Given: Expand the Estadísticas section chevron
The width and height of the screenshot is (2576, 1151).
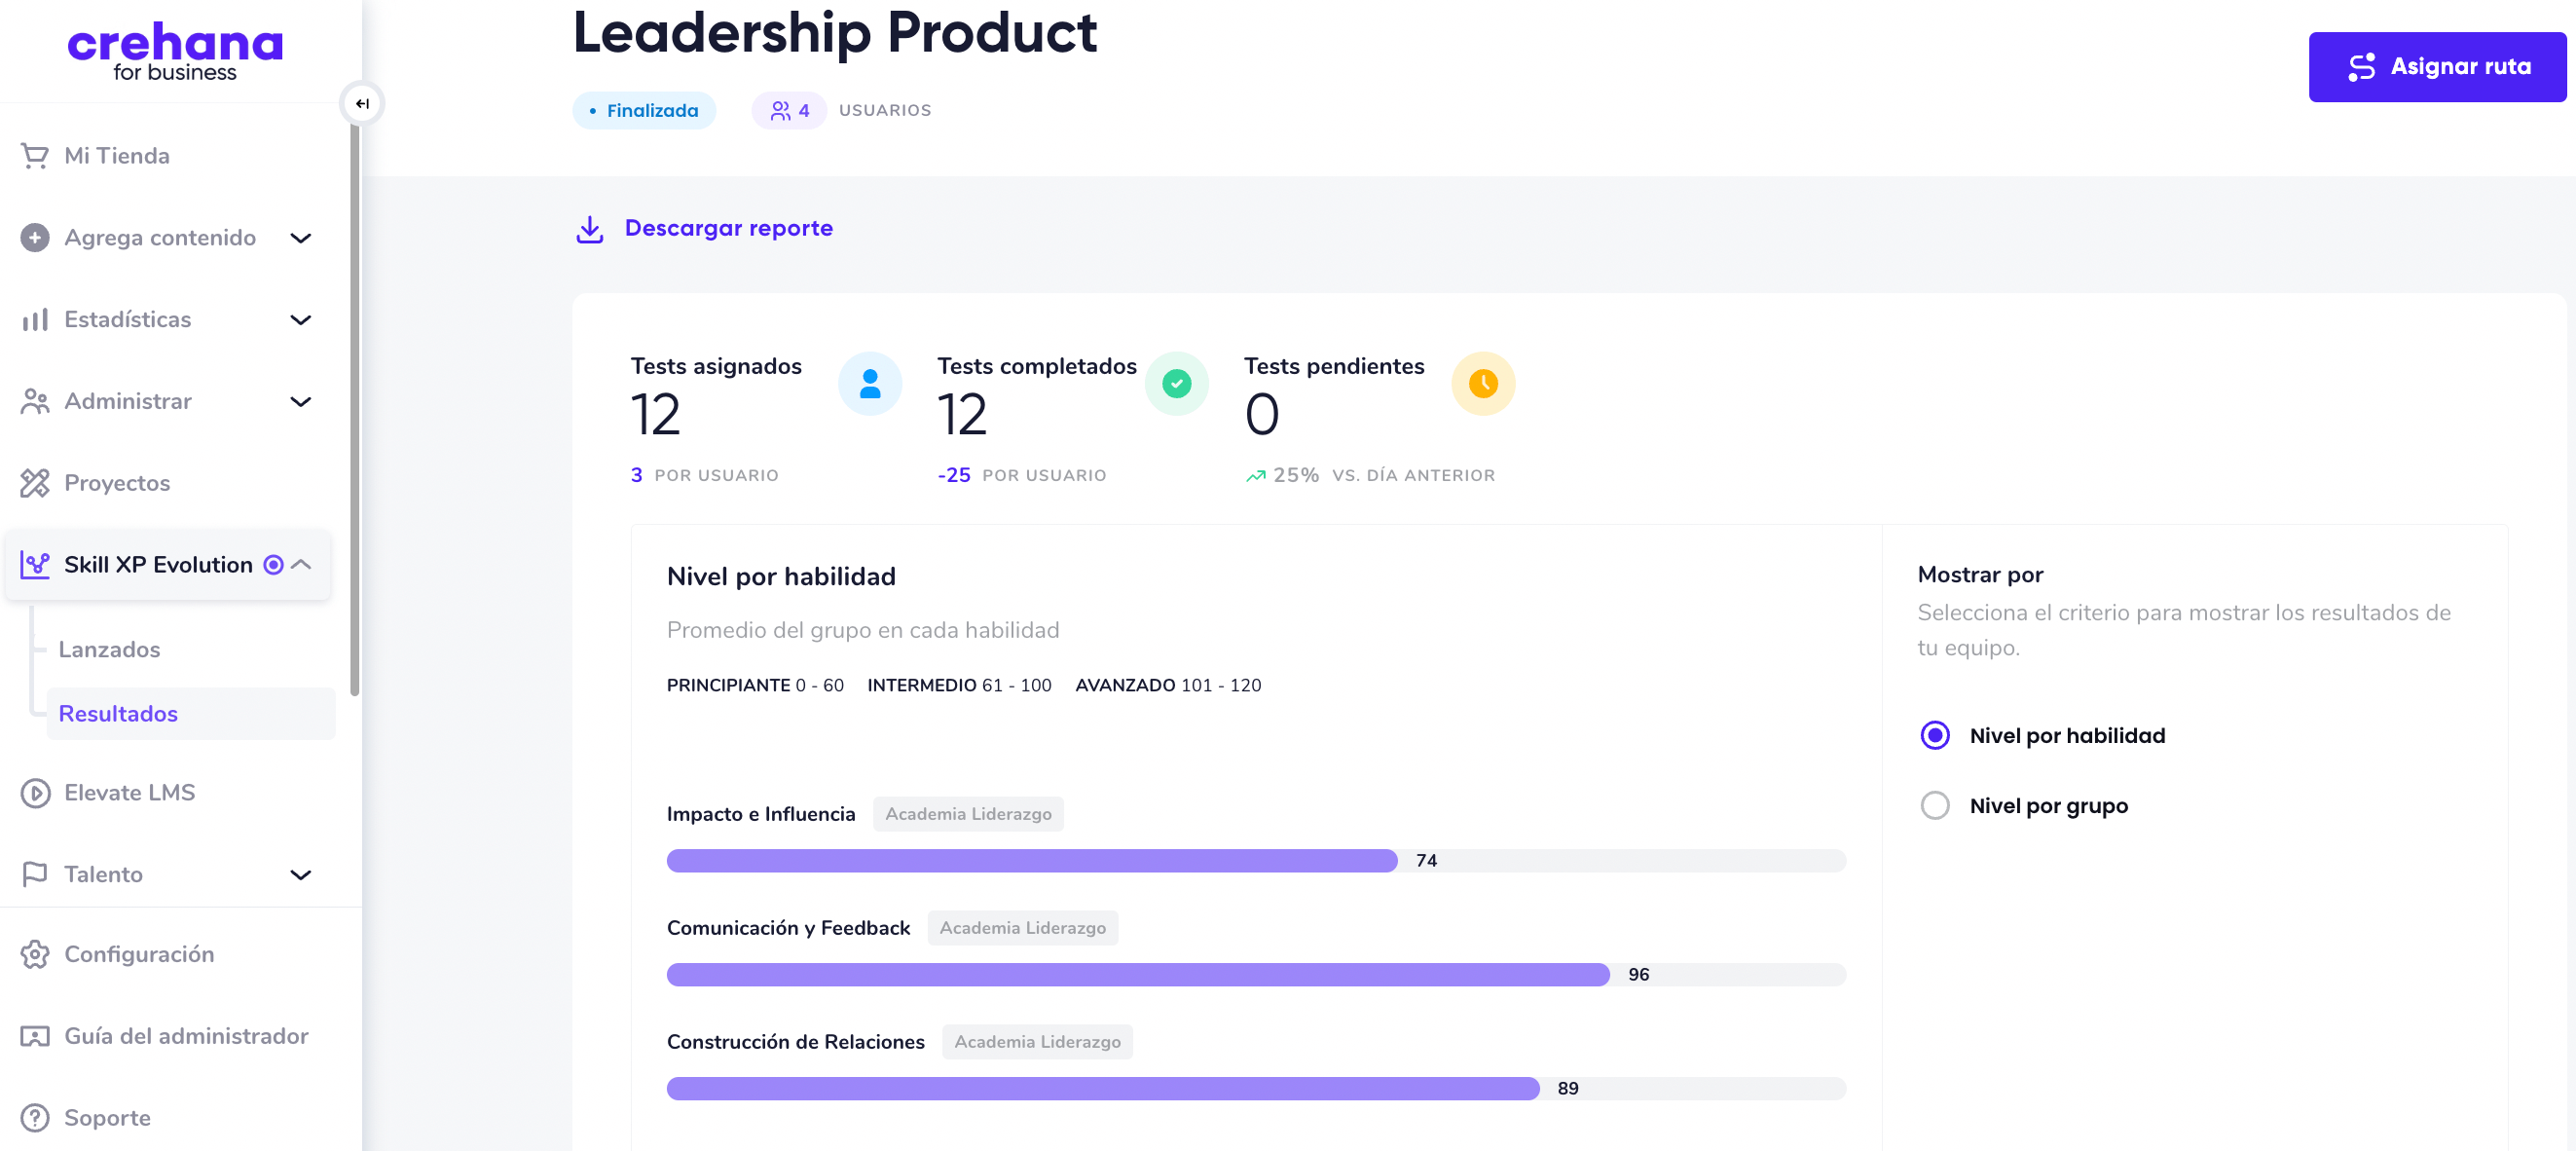Looking at the screenshot, I should pyautogui.click(x=300, y=320).
